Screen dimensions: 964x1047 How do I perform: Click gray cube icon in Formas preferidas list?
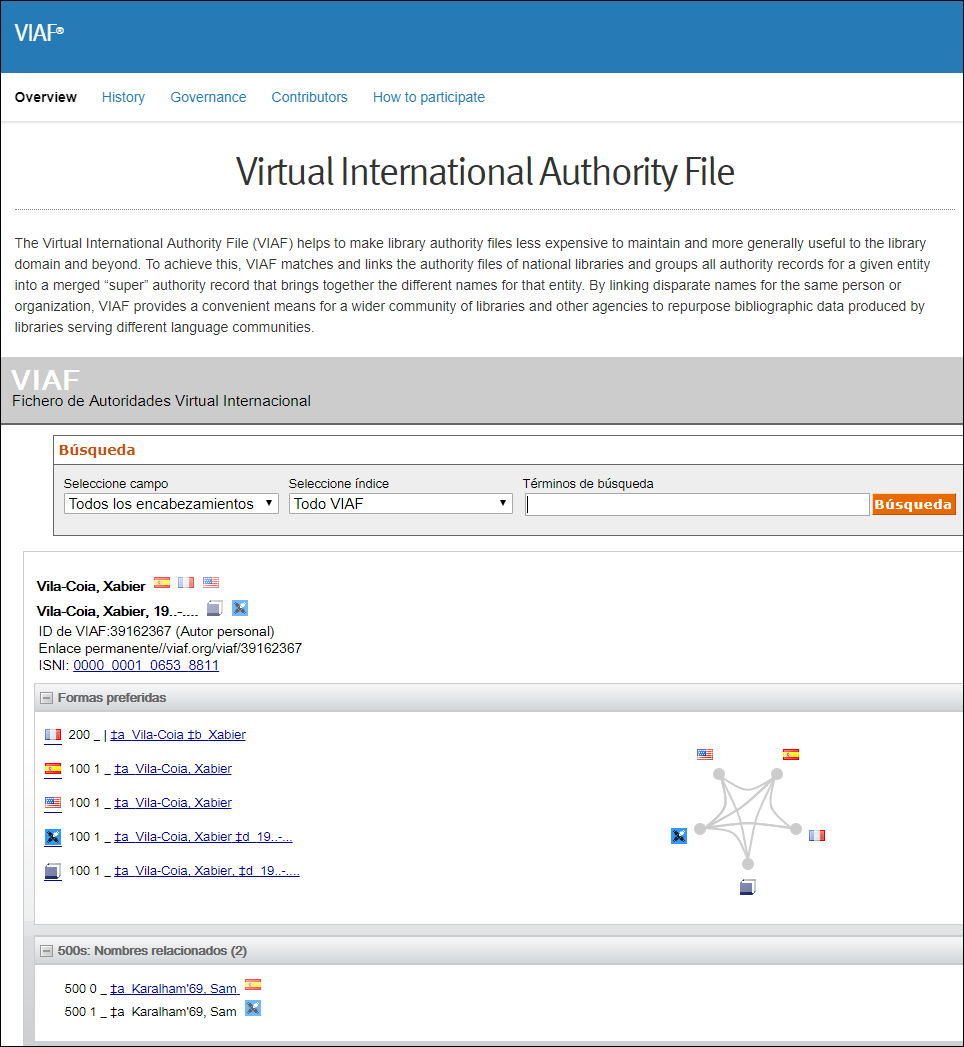[53, 871]
